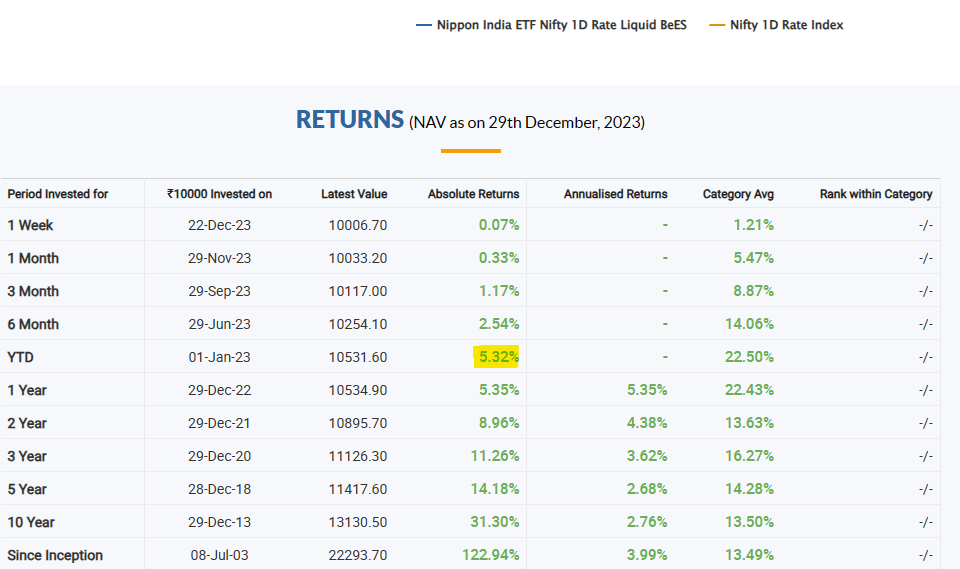960x569 pixels.
Task: Select the YTD row label
Action: coord(20,358)
